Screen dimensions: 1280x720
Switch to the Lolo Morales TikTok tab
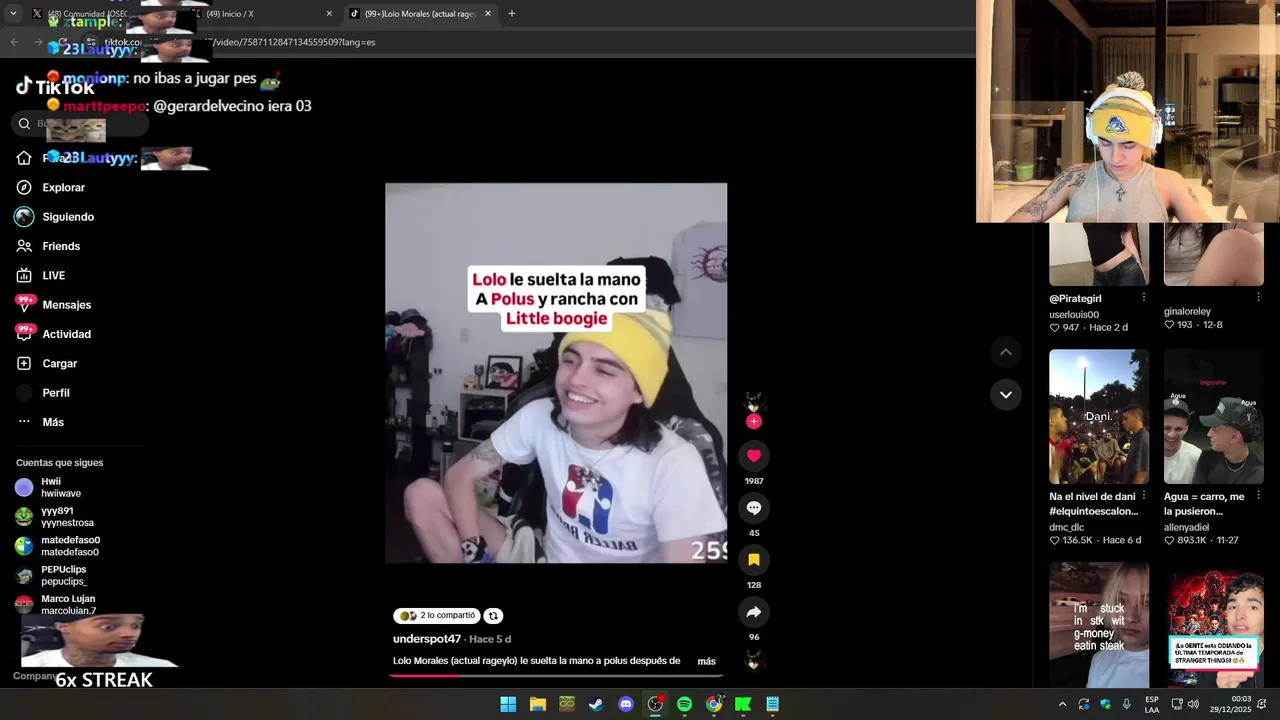pyautogui.click(x=420, y=14)
